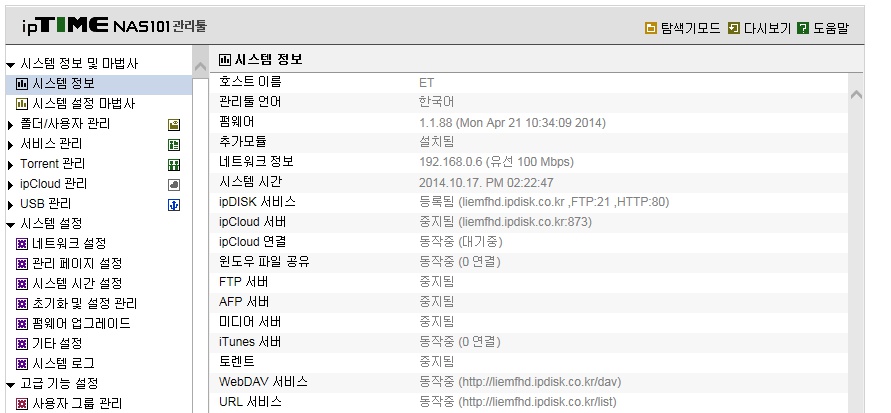Image resolution: width=891 pixels, height=413 pixels.
Task: Open 시스템 로그 page
Action: coord(64,363)
